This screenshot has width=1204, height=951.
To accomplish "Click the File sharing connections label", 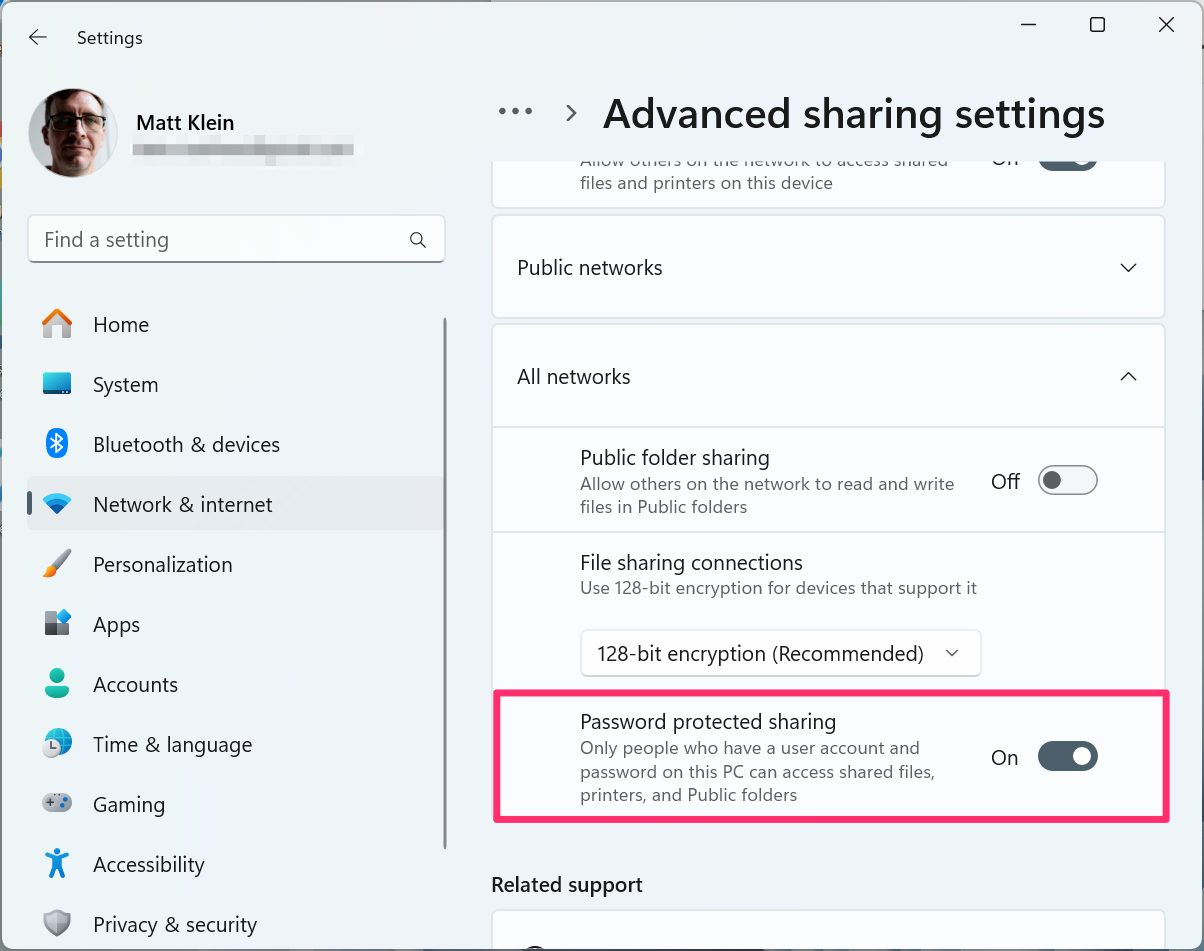I will pyautogui.click(x=691, y=563).
